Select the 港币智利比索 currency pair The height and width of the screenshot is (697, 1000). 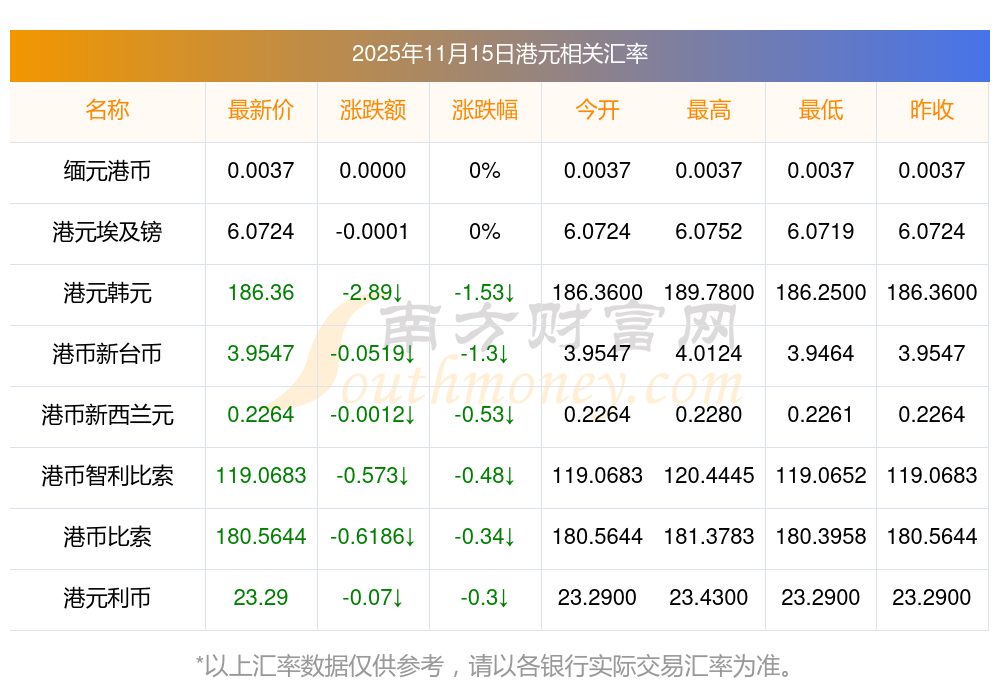107,476
